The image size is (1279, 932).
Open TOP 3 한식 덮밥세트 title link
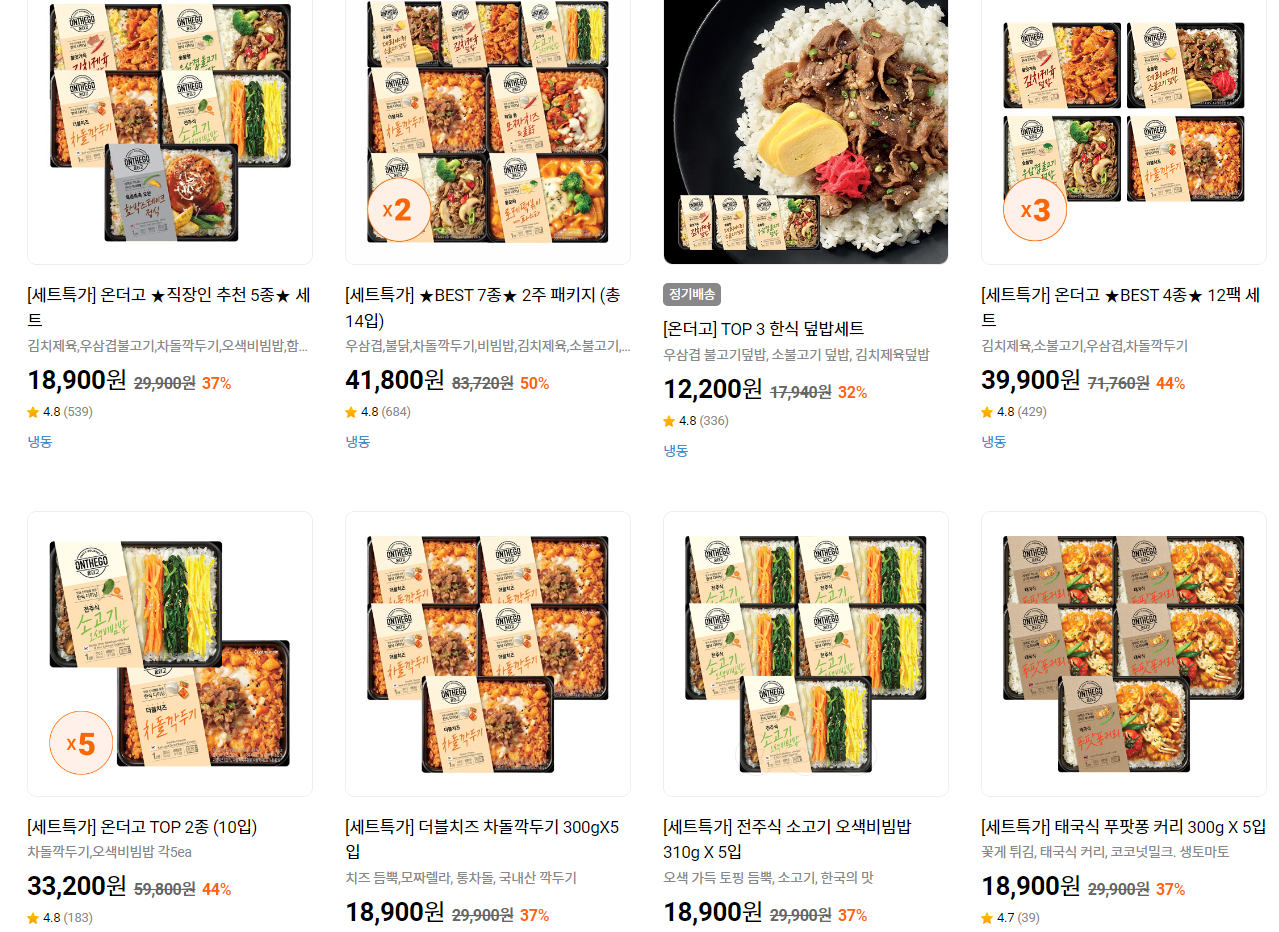point(764,329)
